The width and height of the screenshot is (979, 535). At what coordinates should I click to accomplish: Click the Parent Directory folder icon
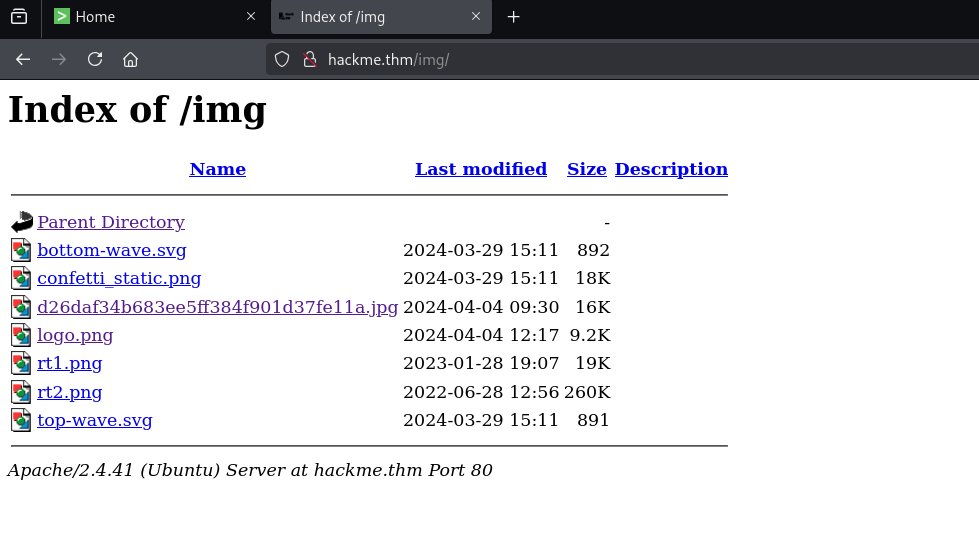coord(22,222)
